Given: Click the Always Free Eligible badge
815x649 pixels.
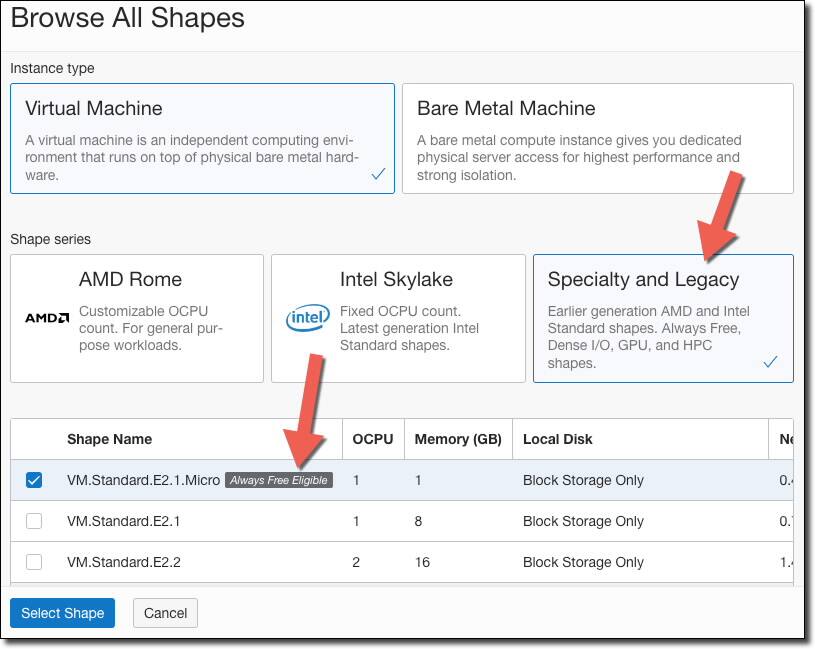Looking at the screenshot, I should pos(280,480).
